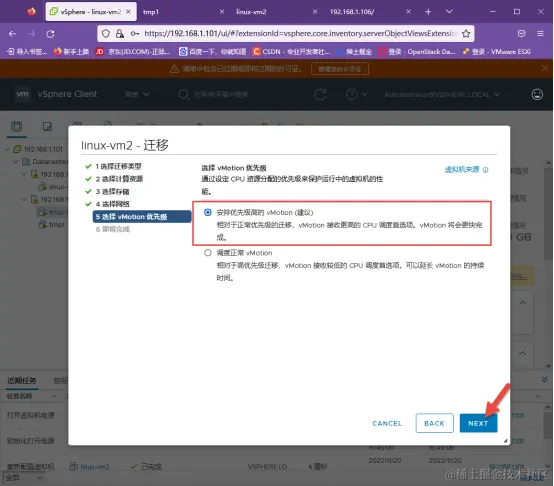Open the Administrator@VSPHERE.LOCAL user dropdown
Viewport: 554px width, 486px height.
(442, 94)
